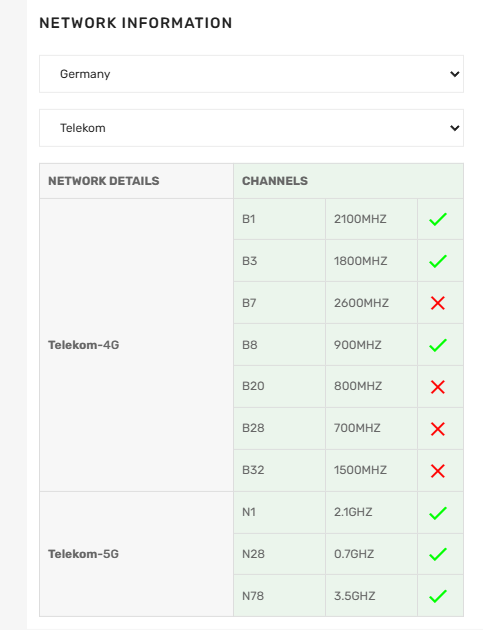Image resolution: width=483 pixels, height=630 pixels.
Task: Click the red cross in B20 row
Action: pyautogui.click(x=438, y=387)
